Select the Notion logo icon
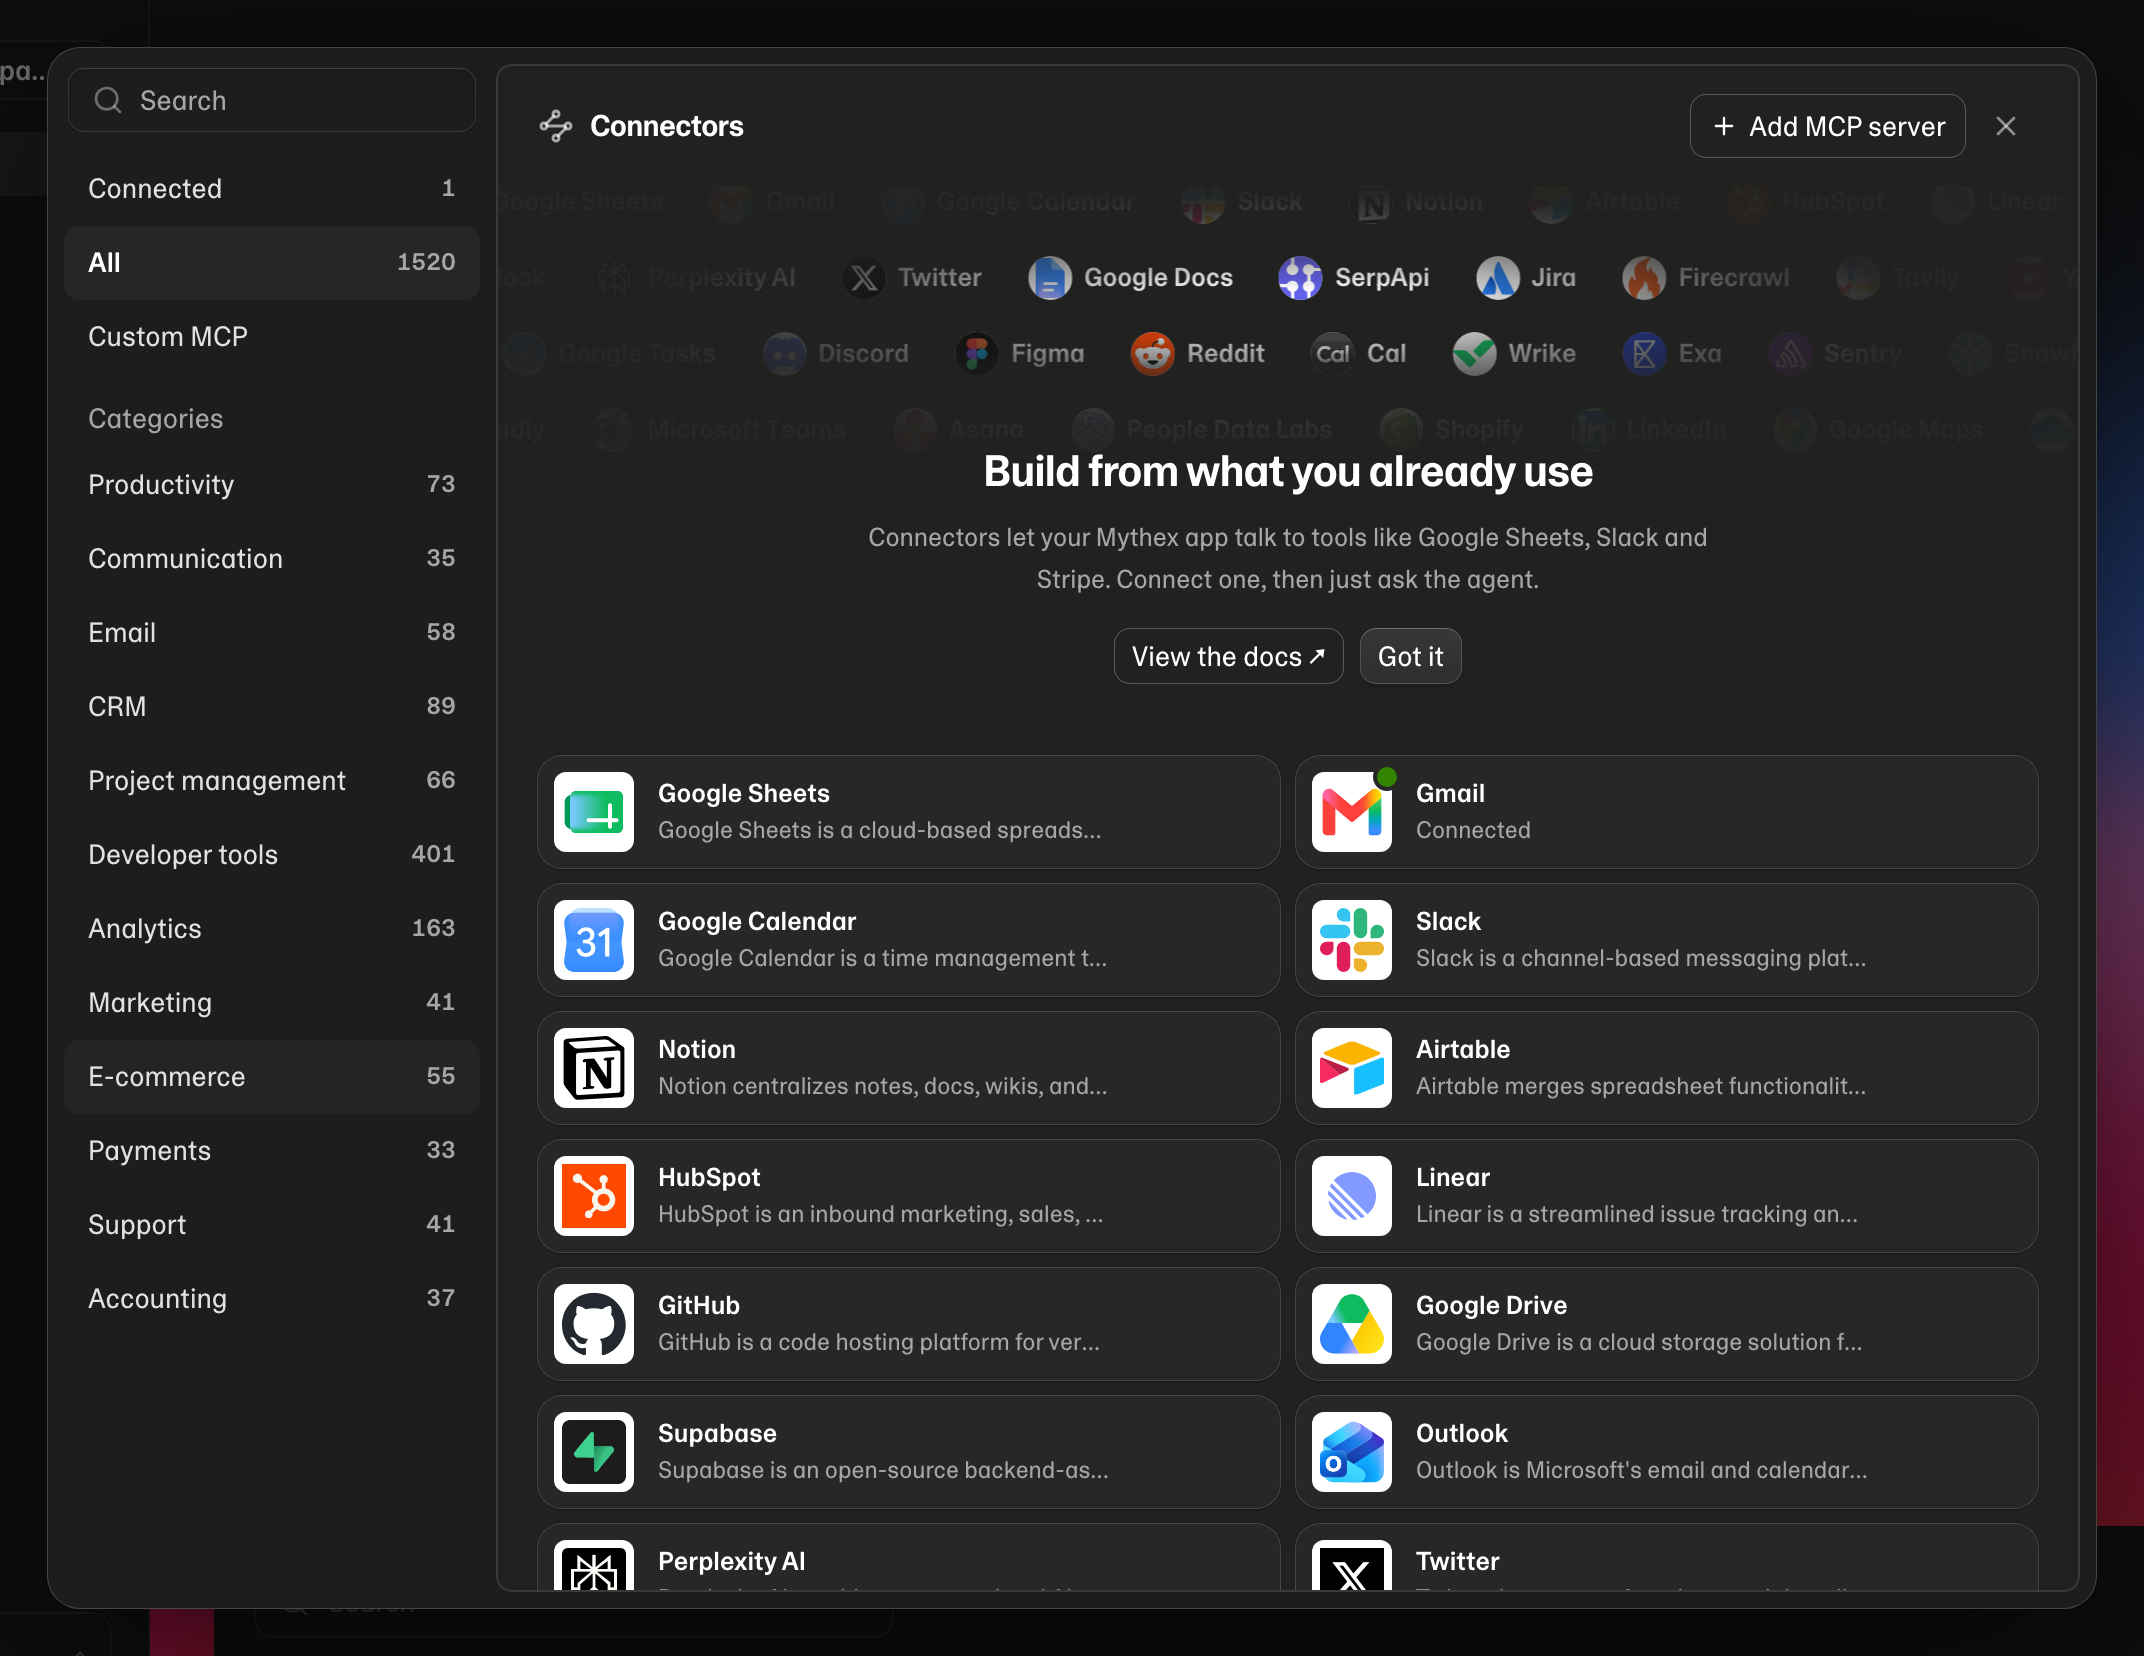 tap(594, 1068)
